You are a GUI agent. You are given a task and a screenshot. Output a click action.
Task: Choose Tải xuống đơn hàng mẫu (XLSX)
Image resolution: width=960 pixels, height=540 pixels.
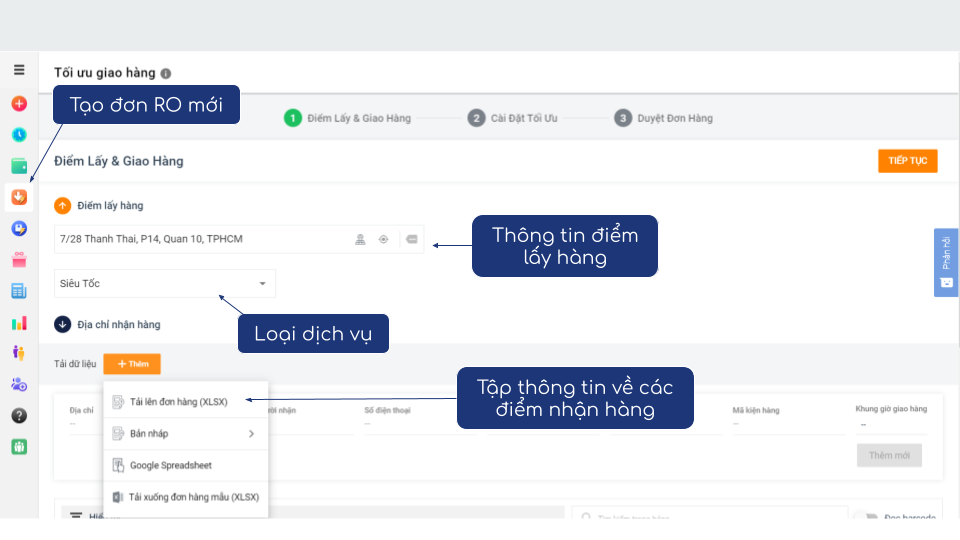186,497
